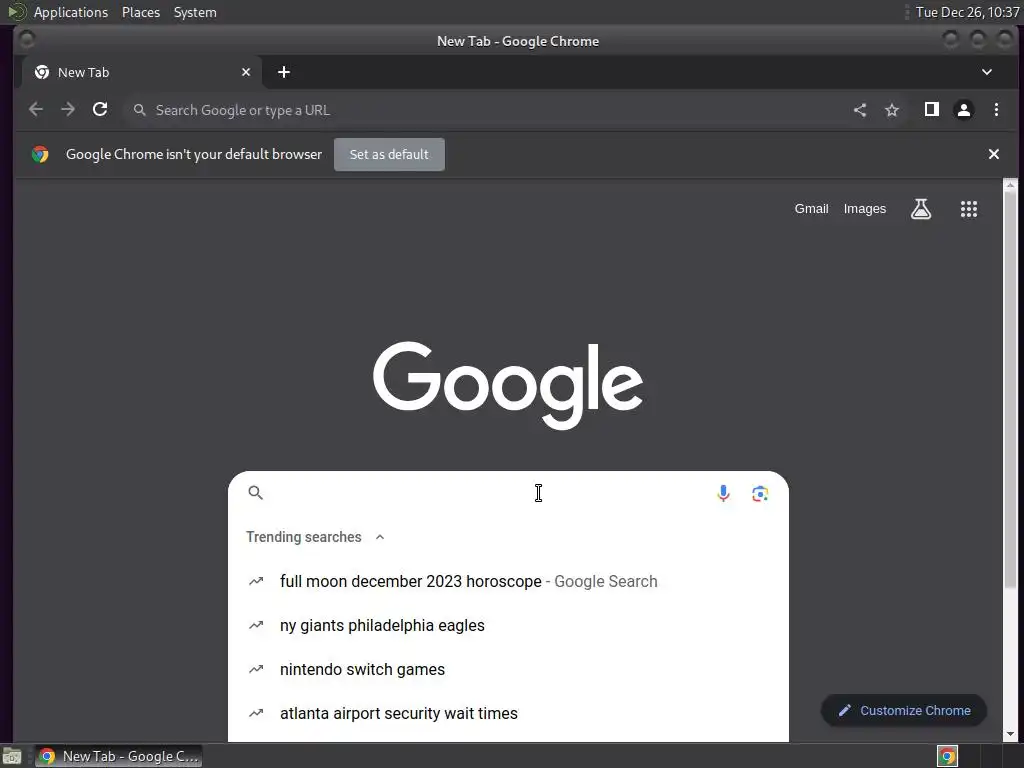Select the New Tab tab
Screen dimensions: 1024x768
pos(142,72)
